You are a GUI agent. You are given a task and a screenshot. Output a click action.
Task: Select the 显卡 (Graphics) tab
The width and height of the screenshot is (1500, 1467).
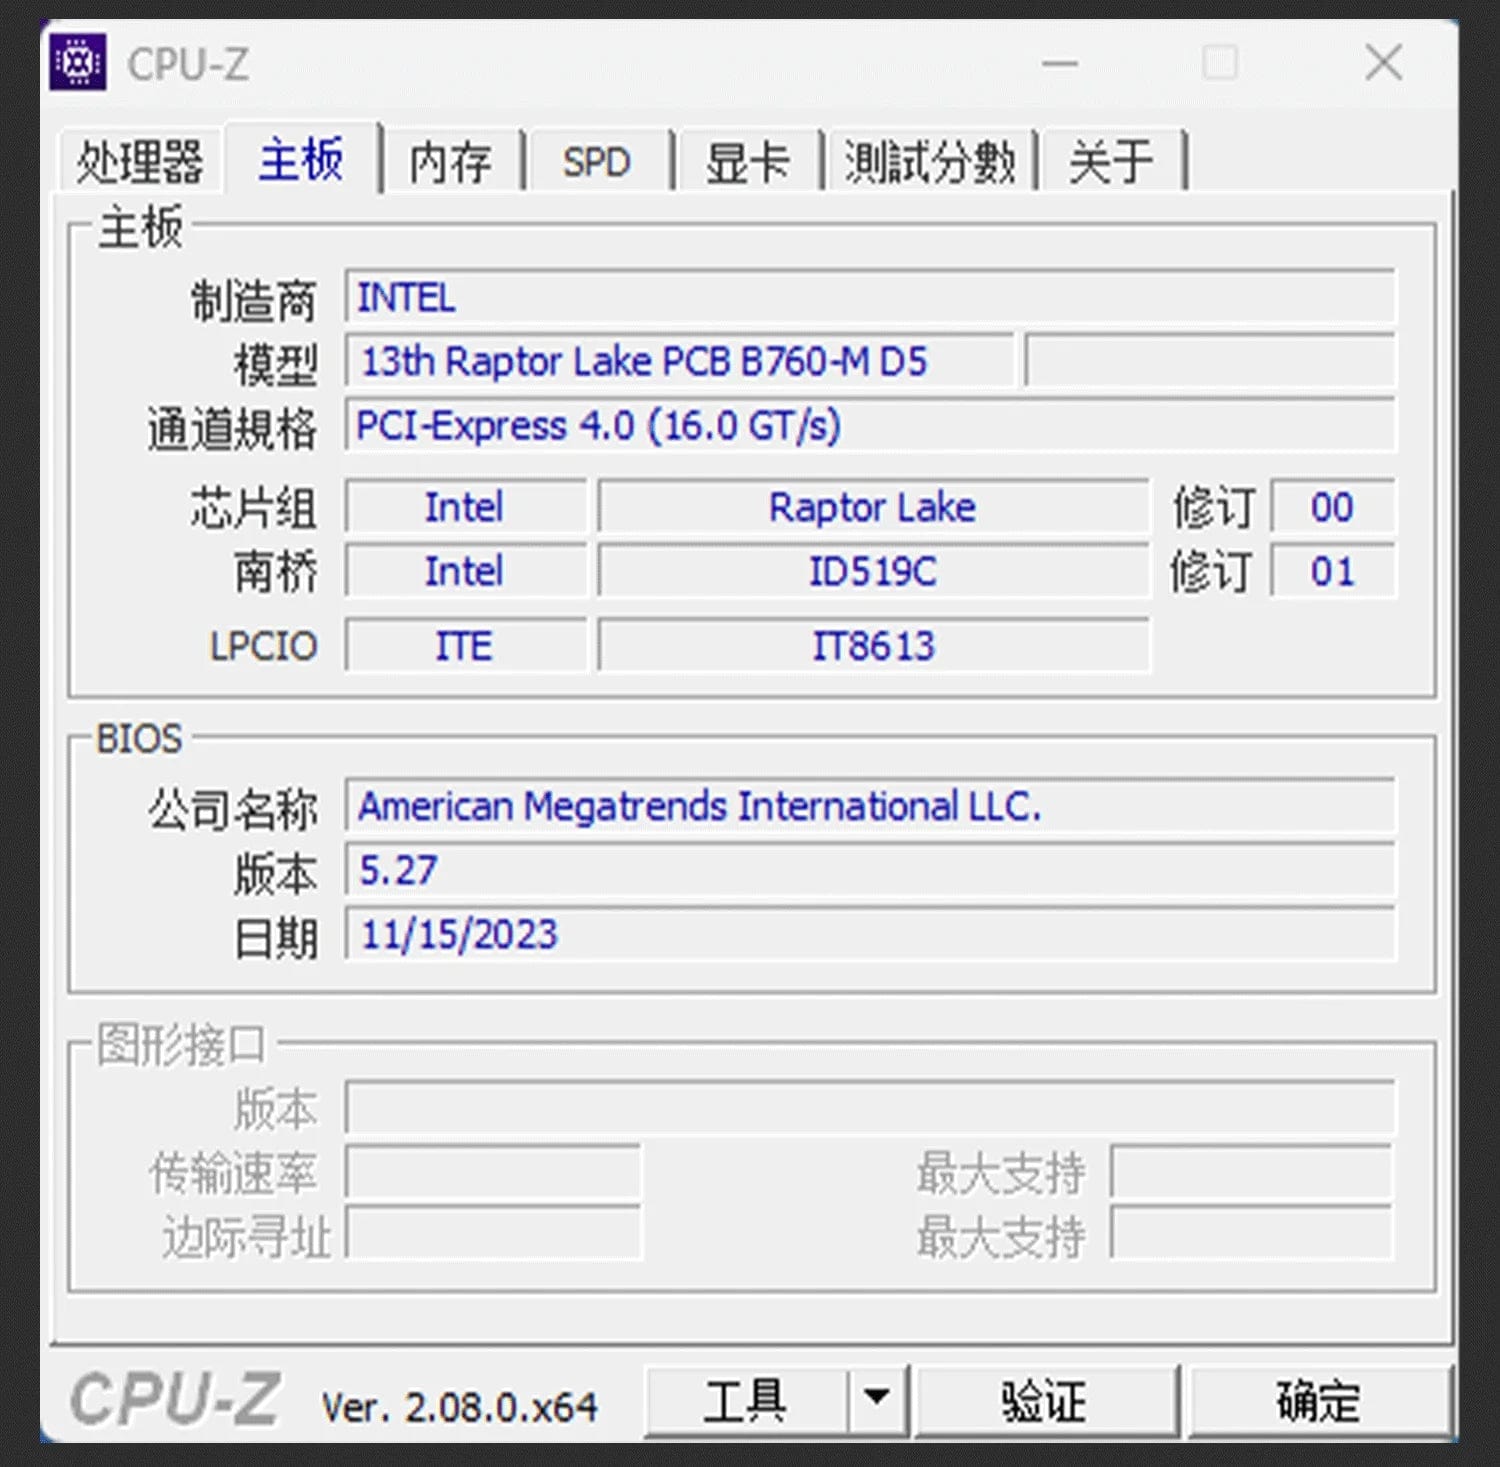[747, 162]
